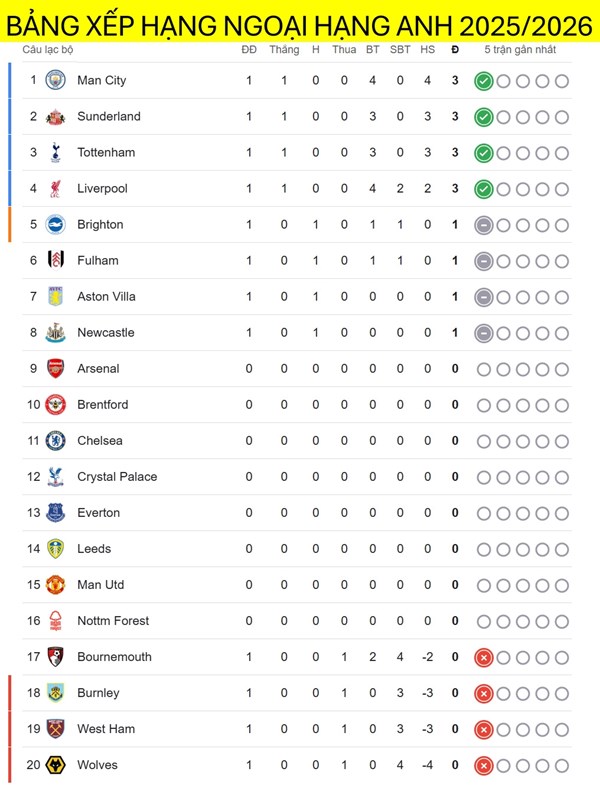Open the Newcastle team name link
Screen dimensions: 600x788
105,332
